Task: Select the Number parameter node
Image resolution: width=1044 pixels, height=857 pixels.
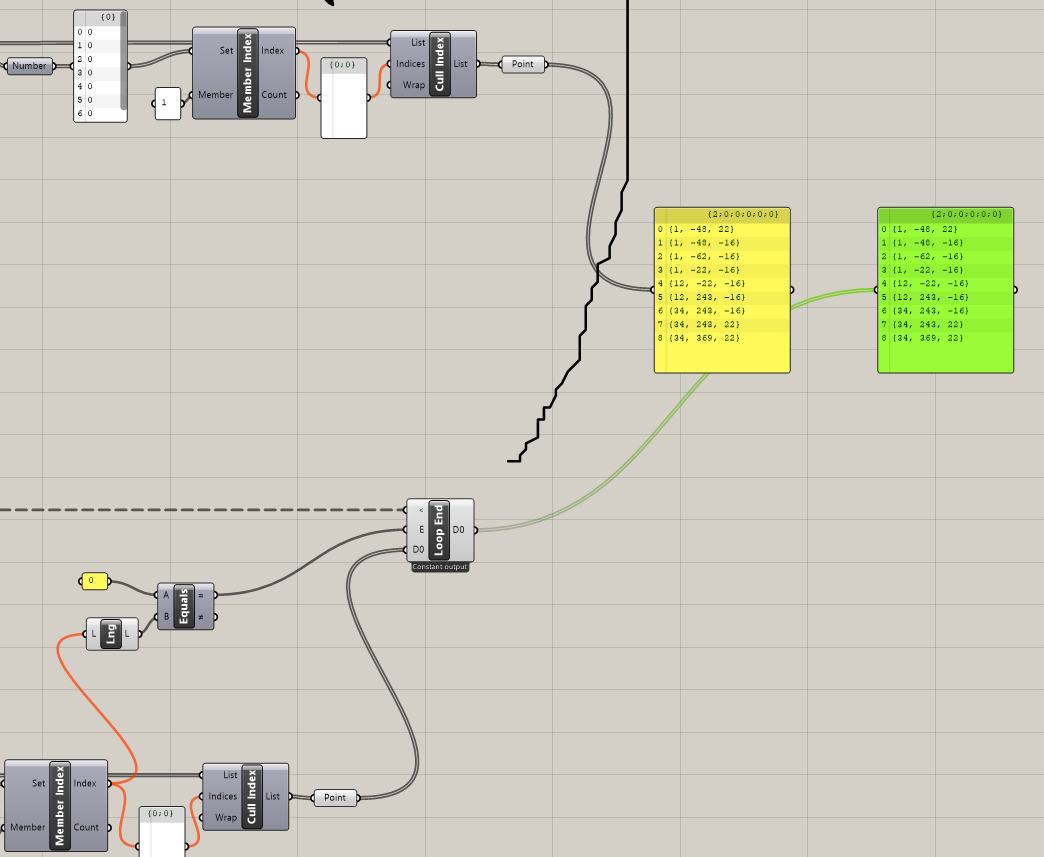Action: coord(29,65)
